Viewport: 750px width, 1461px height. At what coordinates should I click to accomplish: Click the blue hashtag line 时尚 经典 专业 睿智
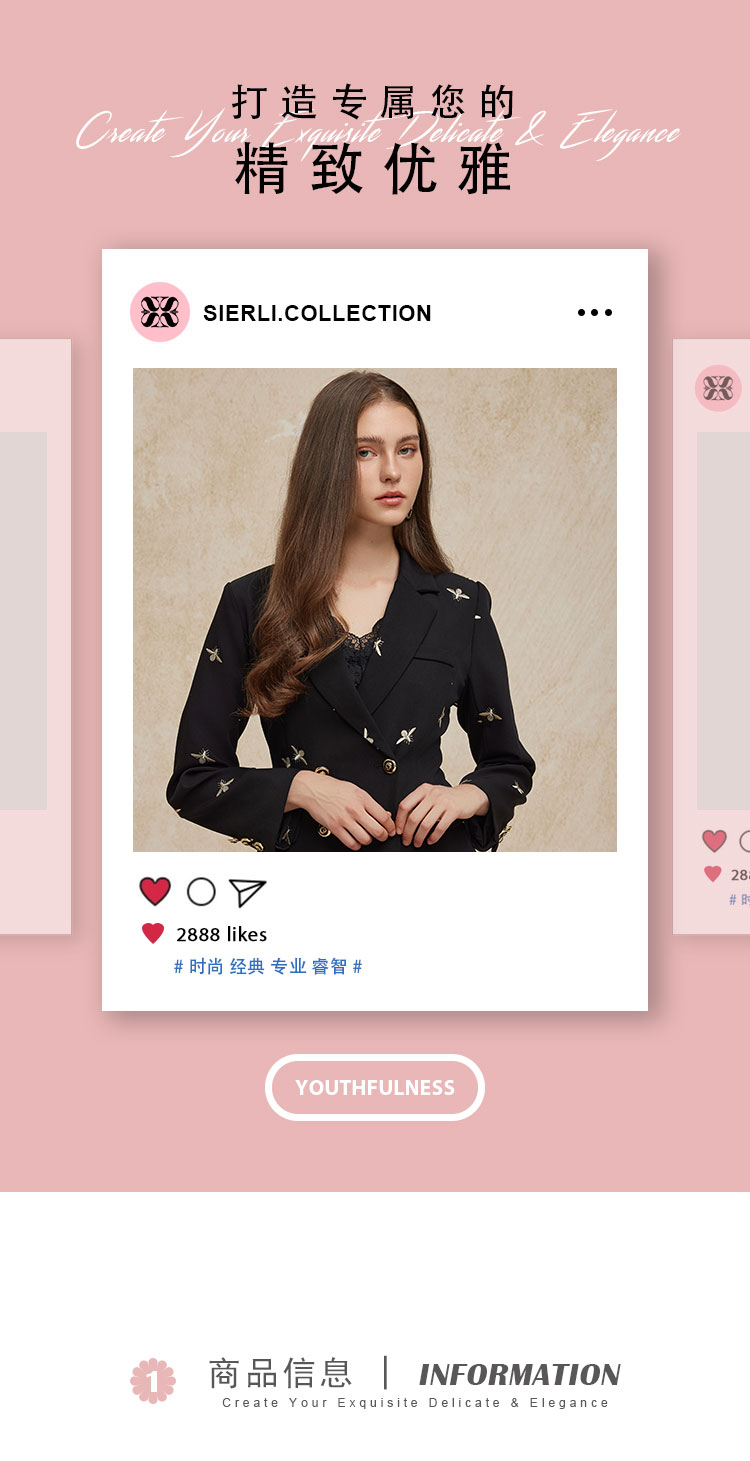pos(268,967)
